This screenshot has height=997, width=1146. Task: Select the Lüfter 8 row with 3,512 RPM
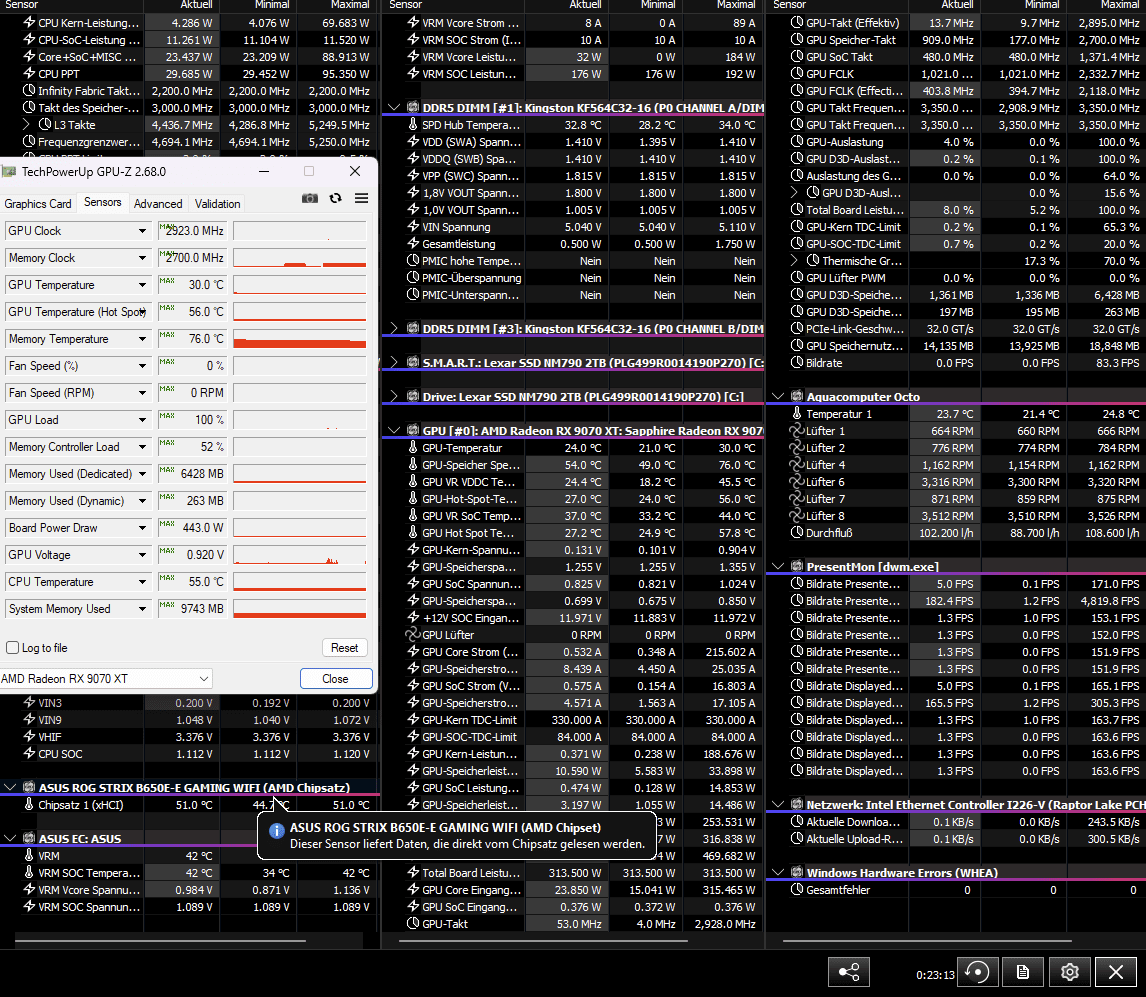click(956, 515)
